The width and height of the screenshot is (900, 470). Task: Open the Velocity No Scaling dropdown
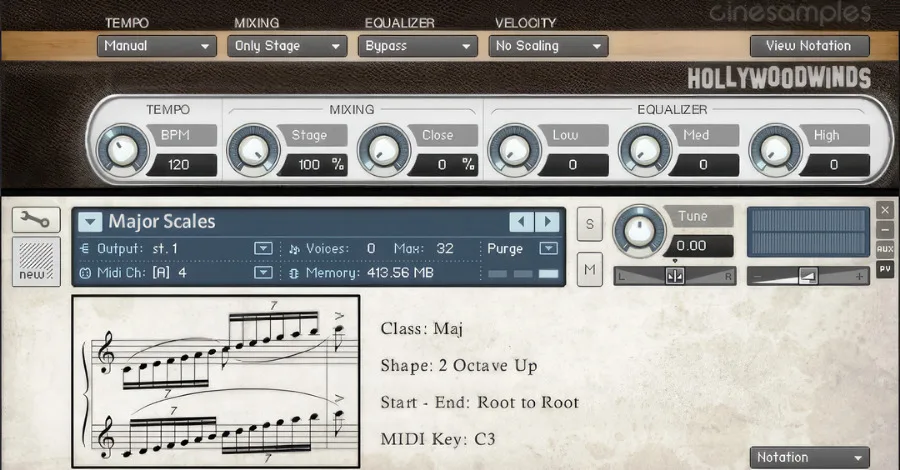[x=548, y=46]
